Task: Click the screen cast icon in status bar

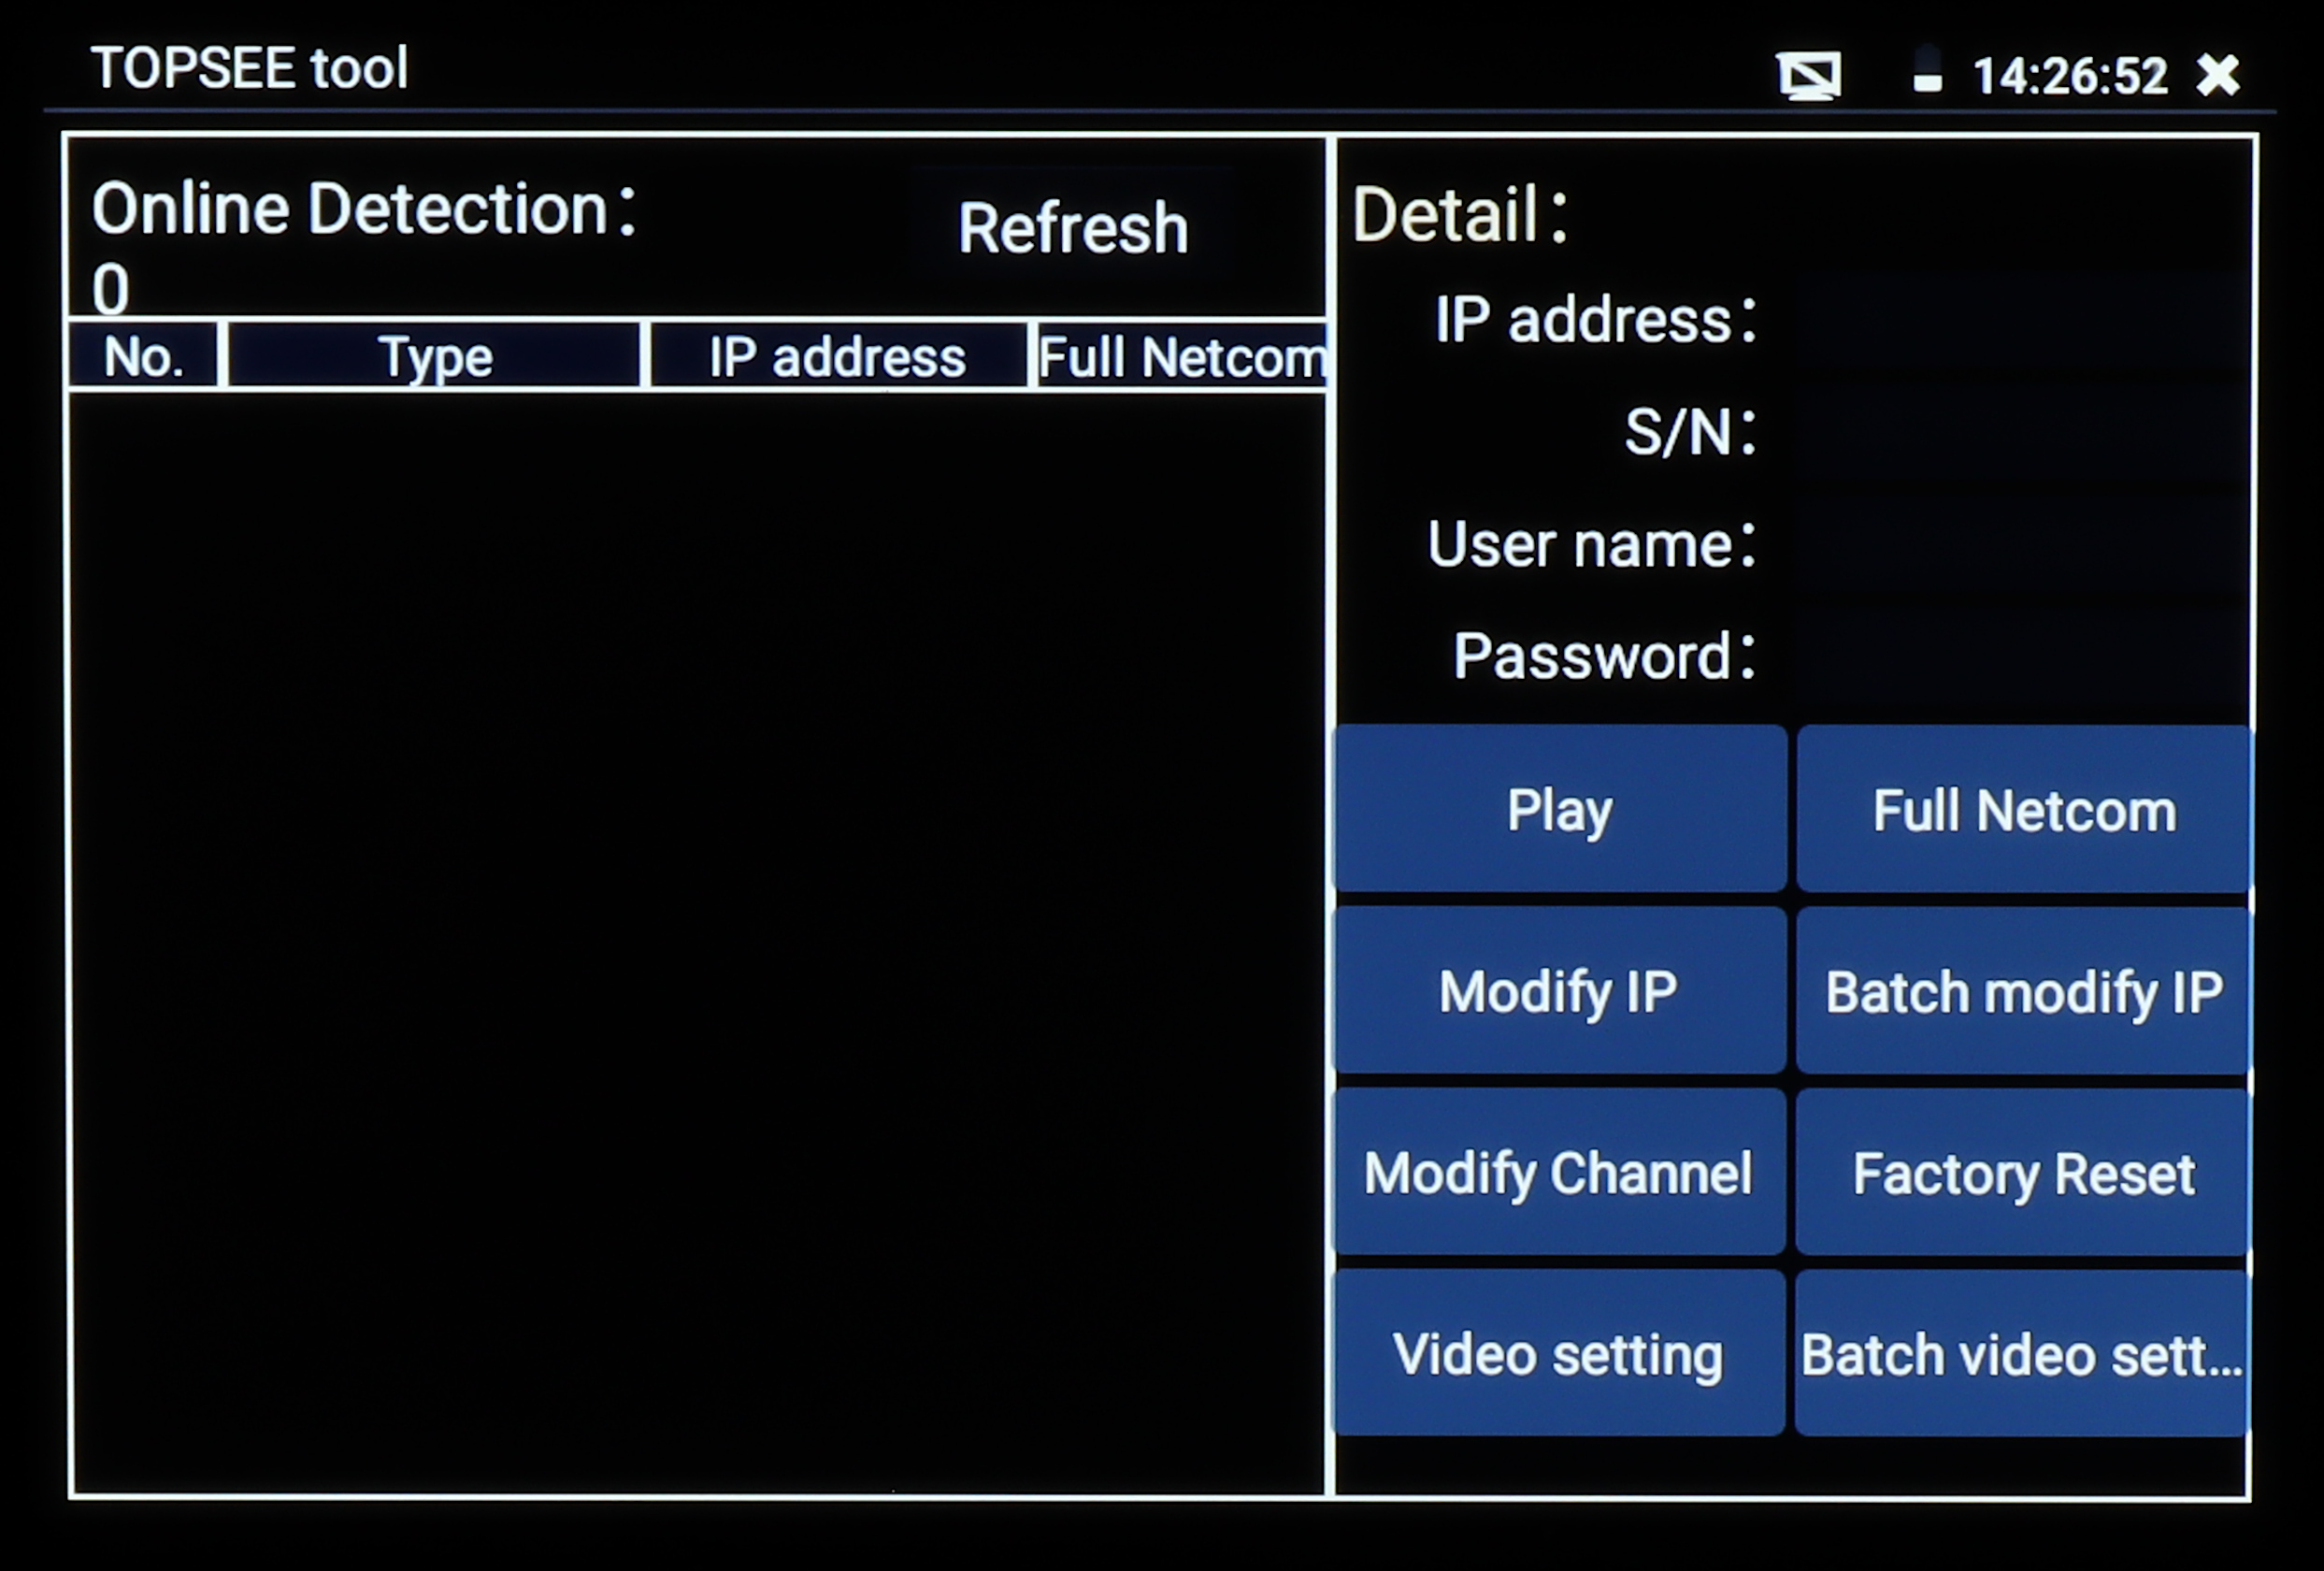Action: coord(1808,75)
